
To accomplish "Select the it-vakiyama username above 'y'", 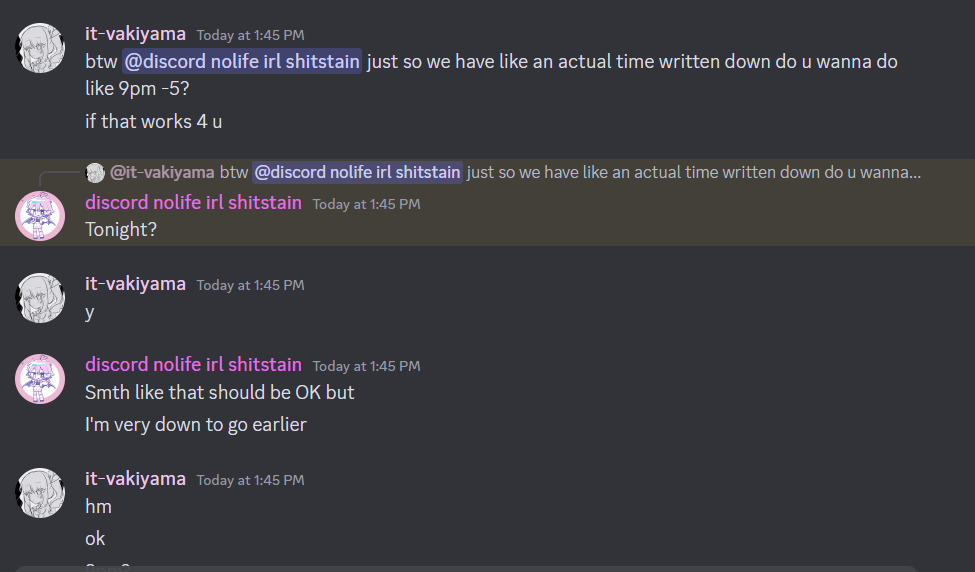I will [x=135, y=284].
